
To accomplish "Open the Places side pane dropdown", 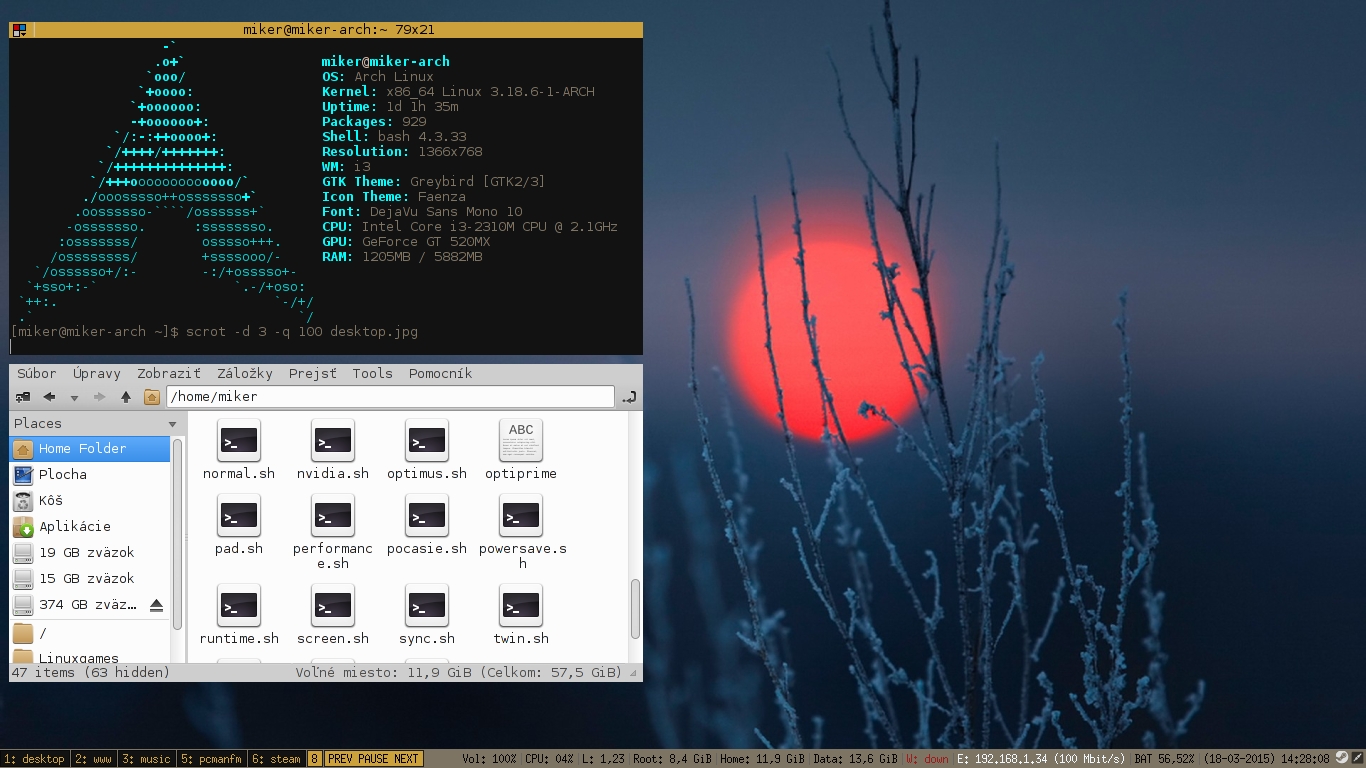I will click(172, 424).
